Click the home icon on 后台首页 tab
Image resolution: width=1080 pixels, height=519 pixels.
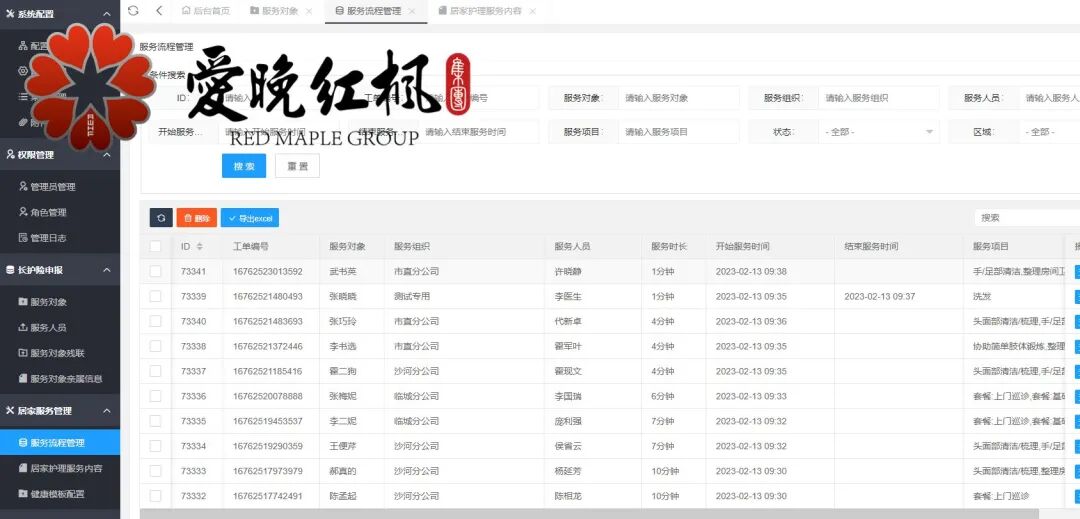point(186,10)
